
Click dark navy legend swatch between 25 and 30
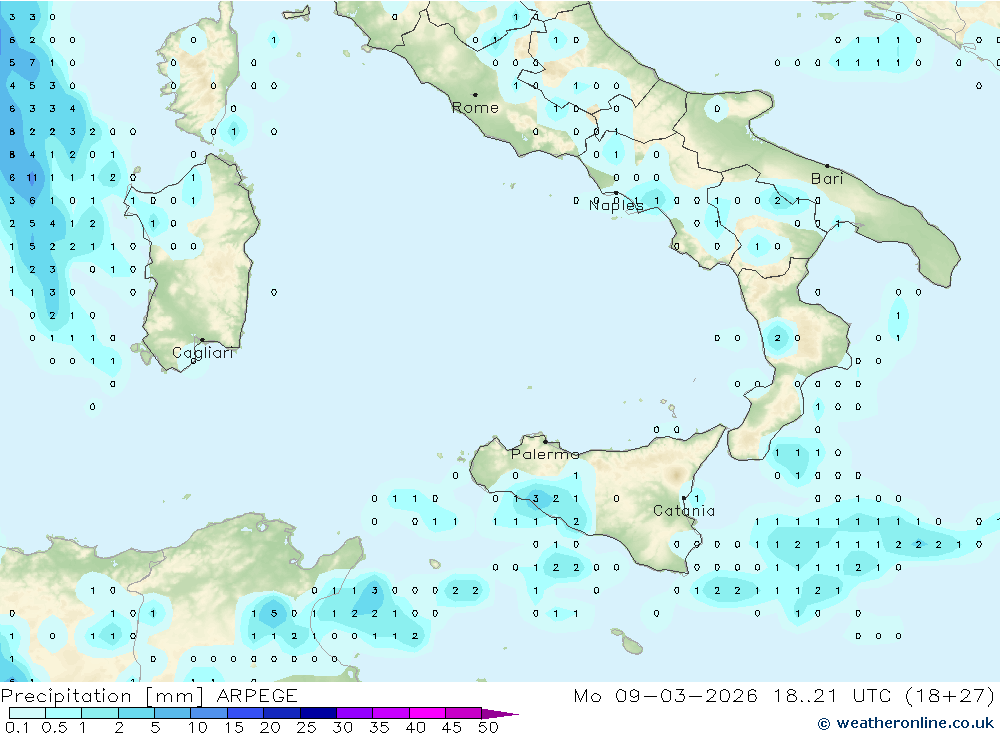point(318,713)
